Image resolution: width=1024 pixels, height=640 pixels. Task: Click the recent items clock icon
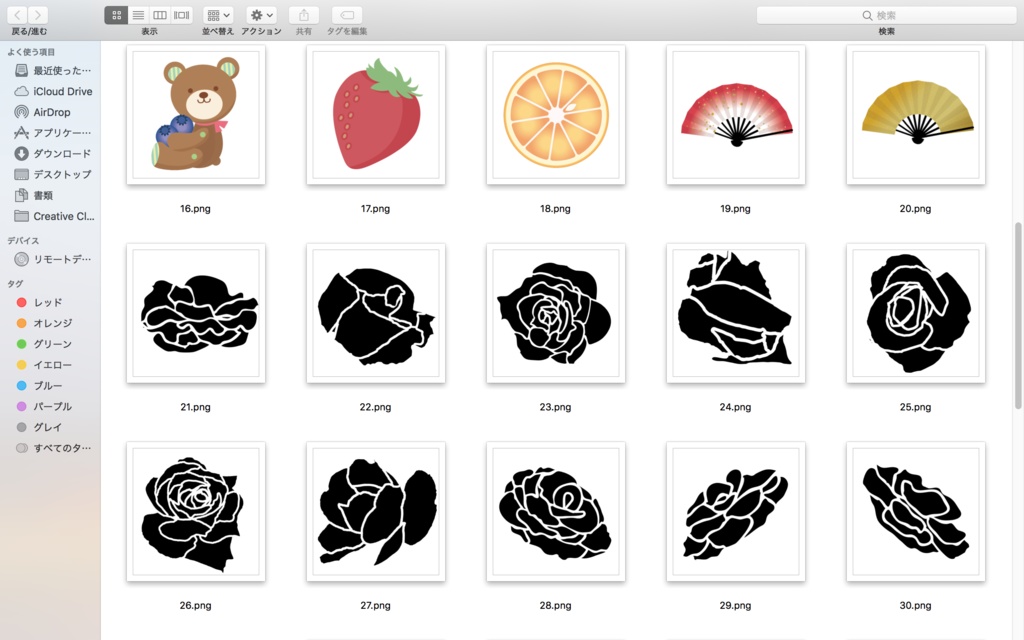[22, 71]
